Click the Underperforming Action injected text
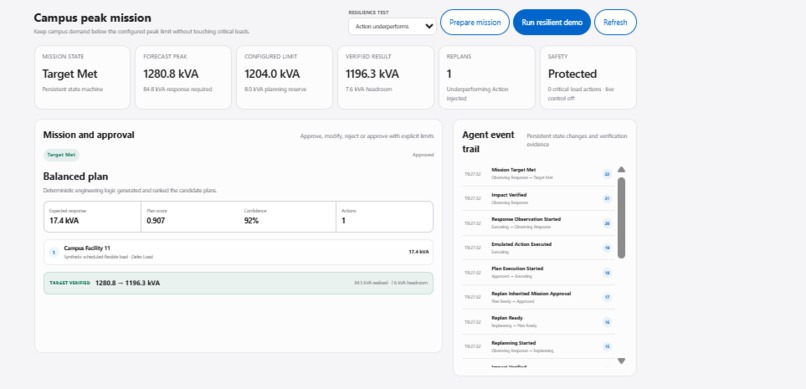Viewport: 806px width, 389px height. pyautogui.click(x=478, y=94)
